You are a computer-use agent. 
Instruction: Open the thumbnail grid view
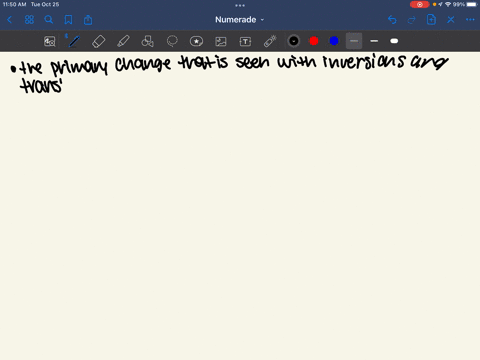point(29,20)
